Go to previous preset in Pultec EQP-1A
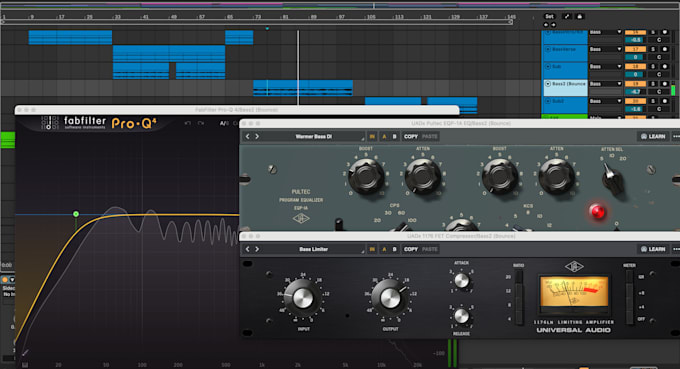The height and width of the screenshot is (369, 680). point(248,137)
